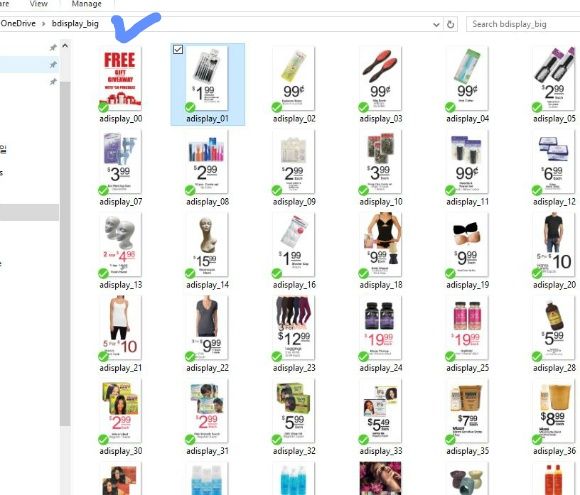Select the adisplay_09 file thumbnail
The width and height of the screenshot is (580, 495).
pos(294,161)
